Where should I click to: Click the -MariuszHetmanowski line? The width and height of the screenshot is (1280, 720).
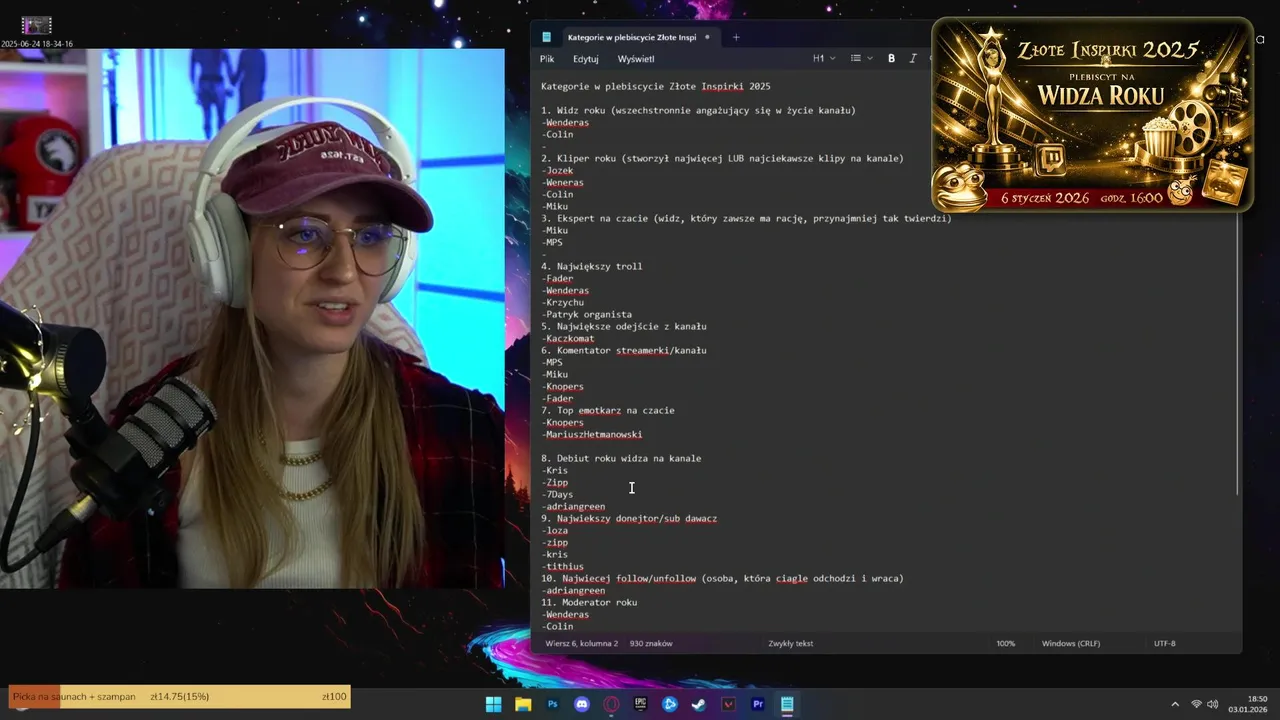[592, 434]
